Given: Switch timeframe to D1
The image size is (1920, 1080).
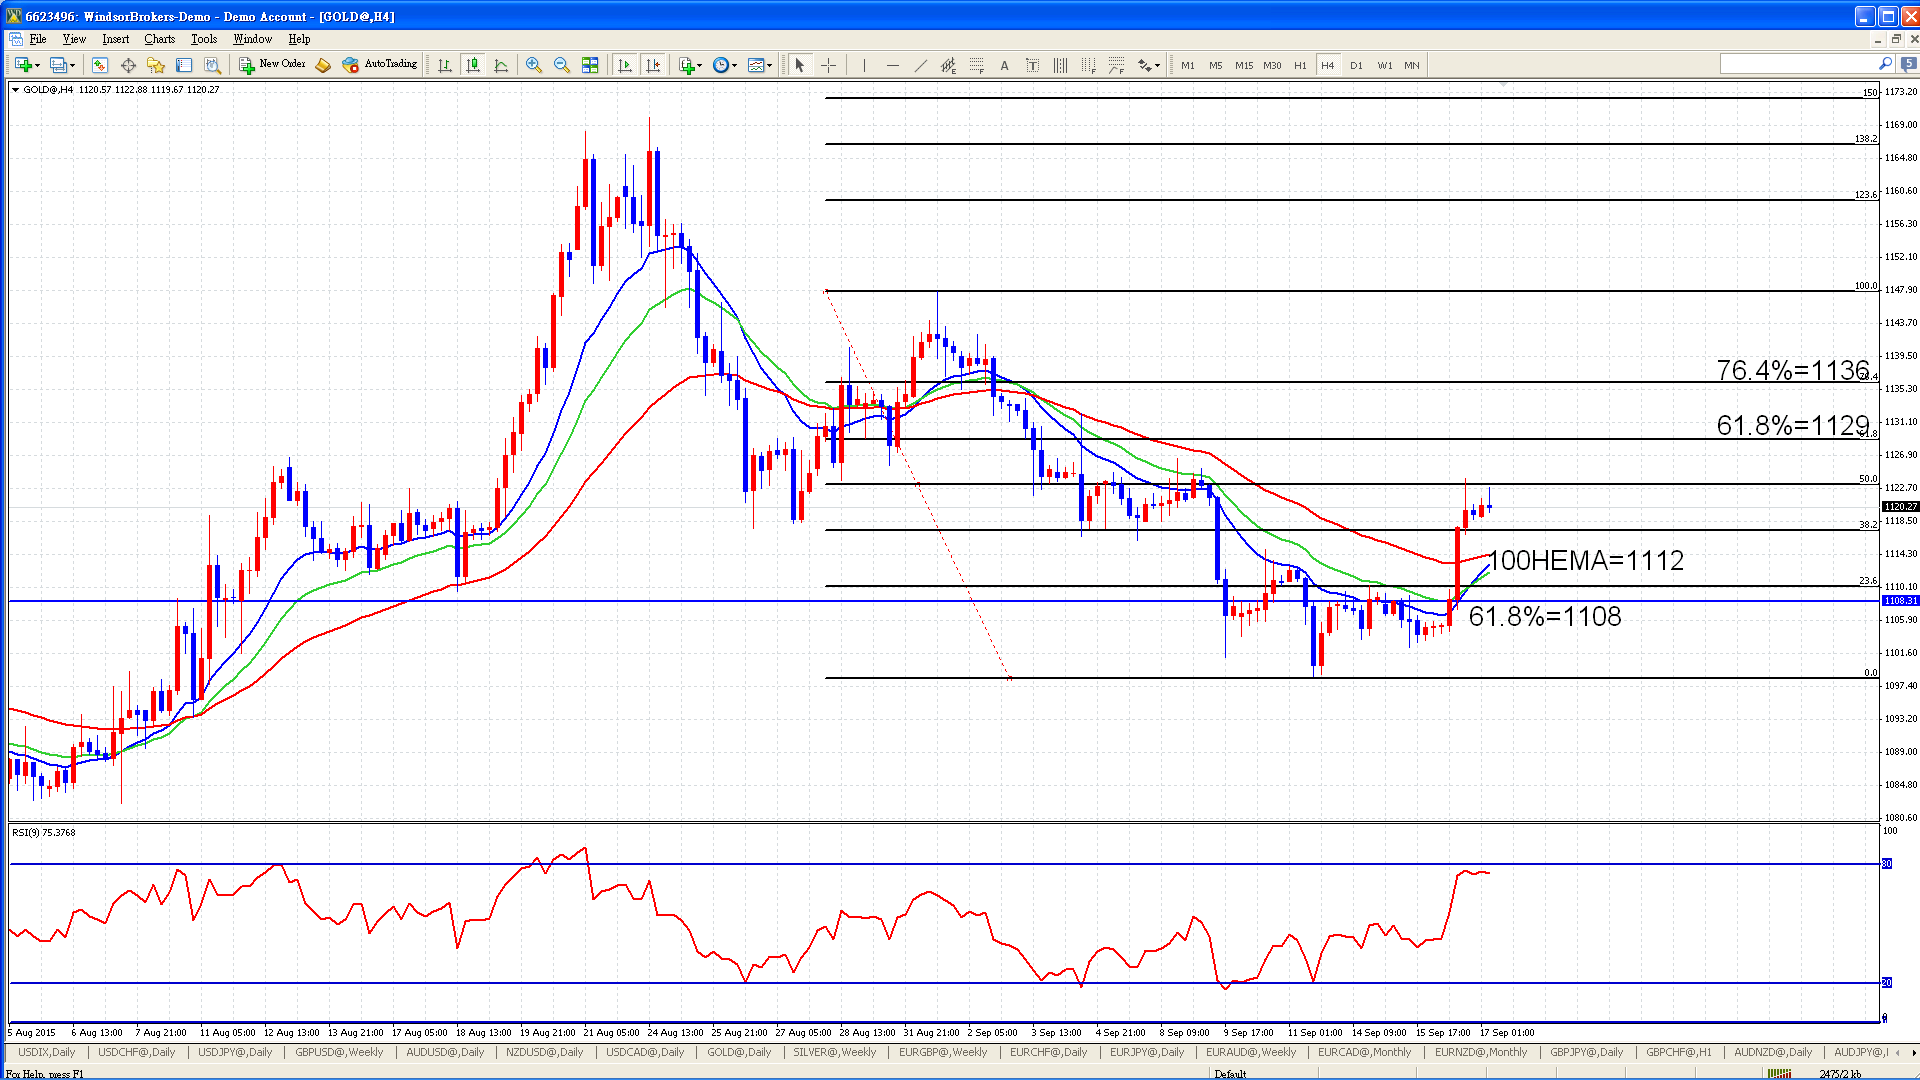Looking at the screenshot, I should [x=1356, y=65].
